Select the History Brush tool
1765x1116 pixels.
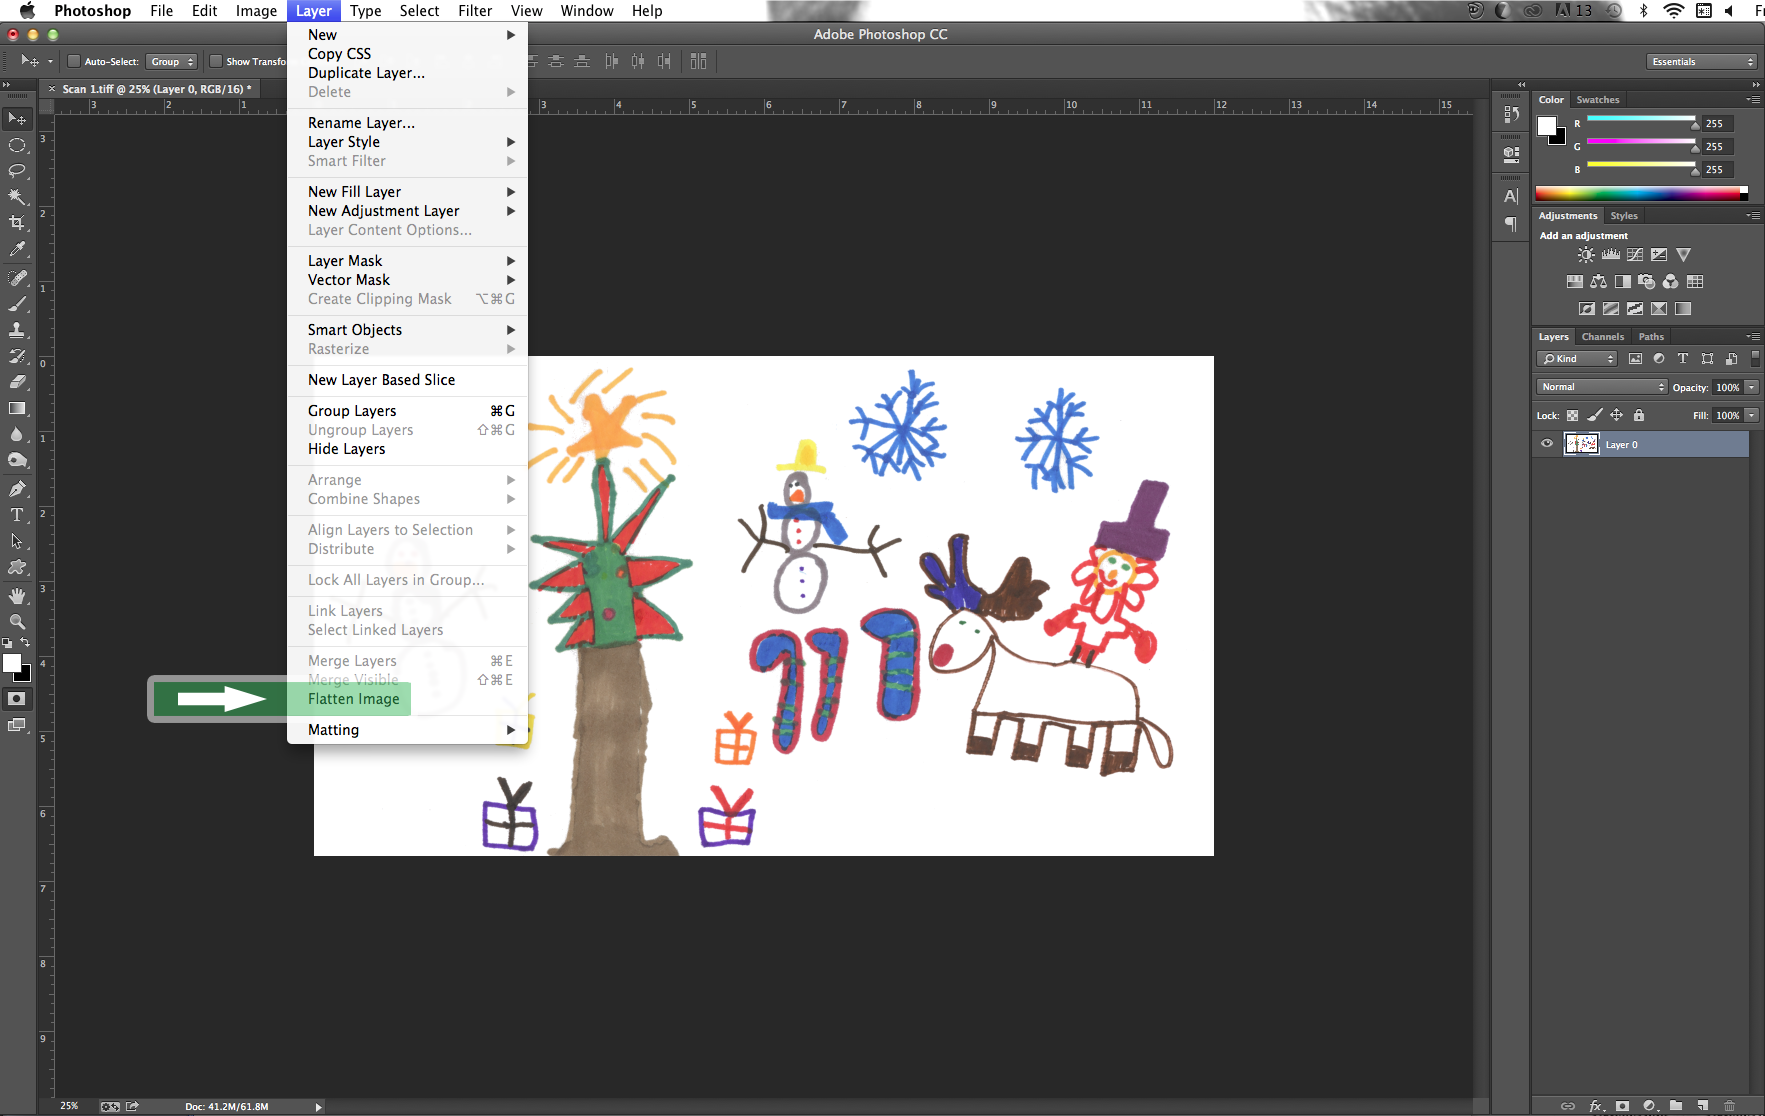(17, 356)
